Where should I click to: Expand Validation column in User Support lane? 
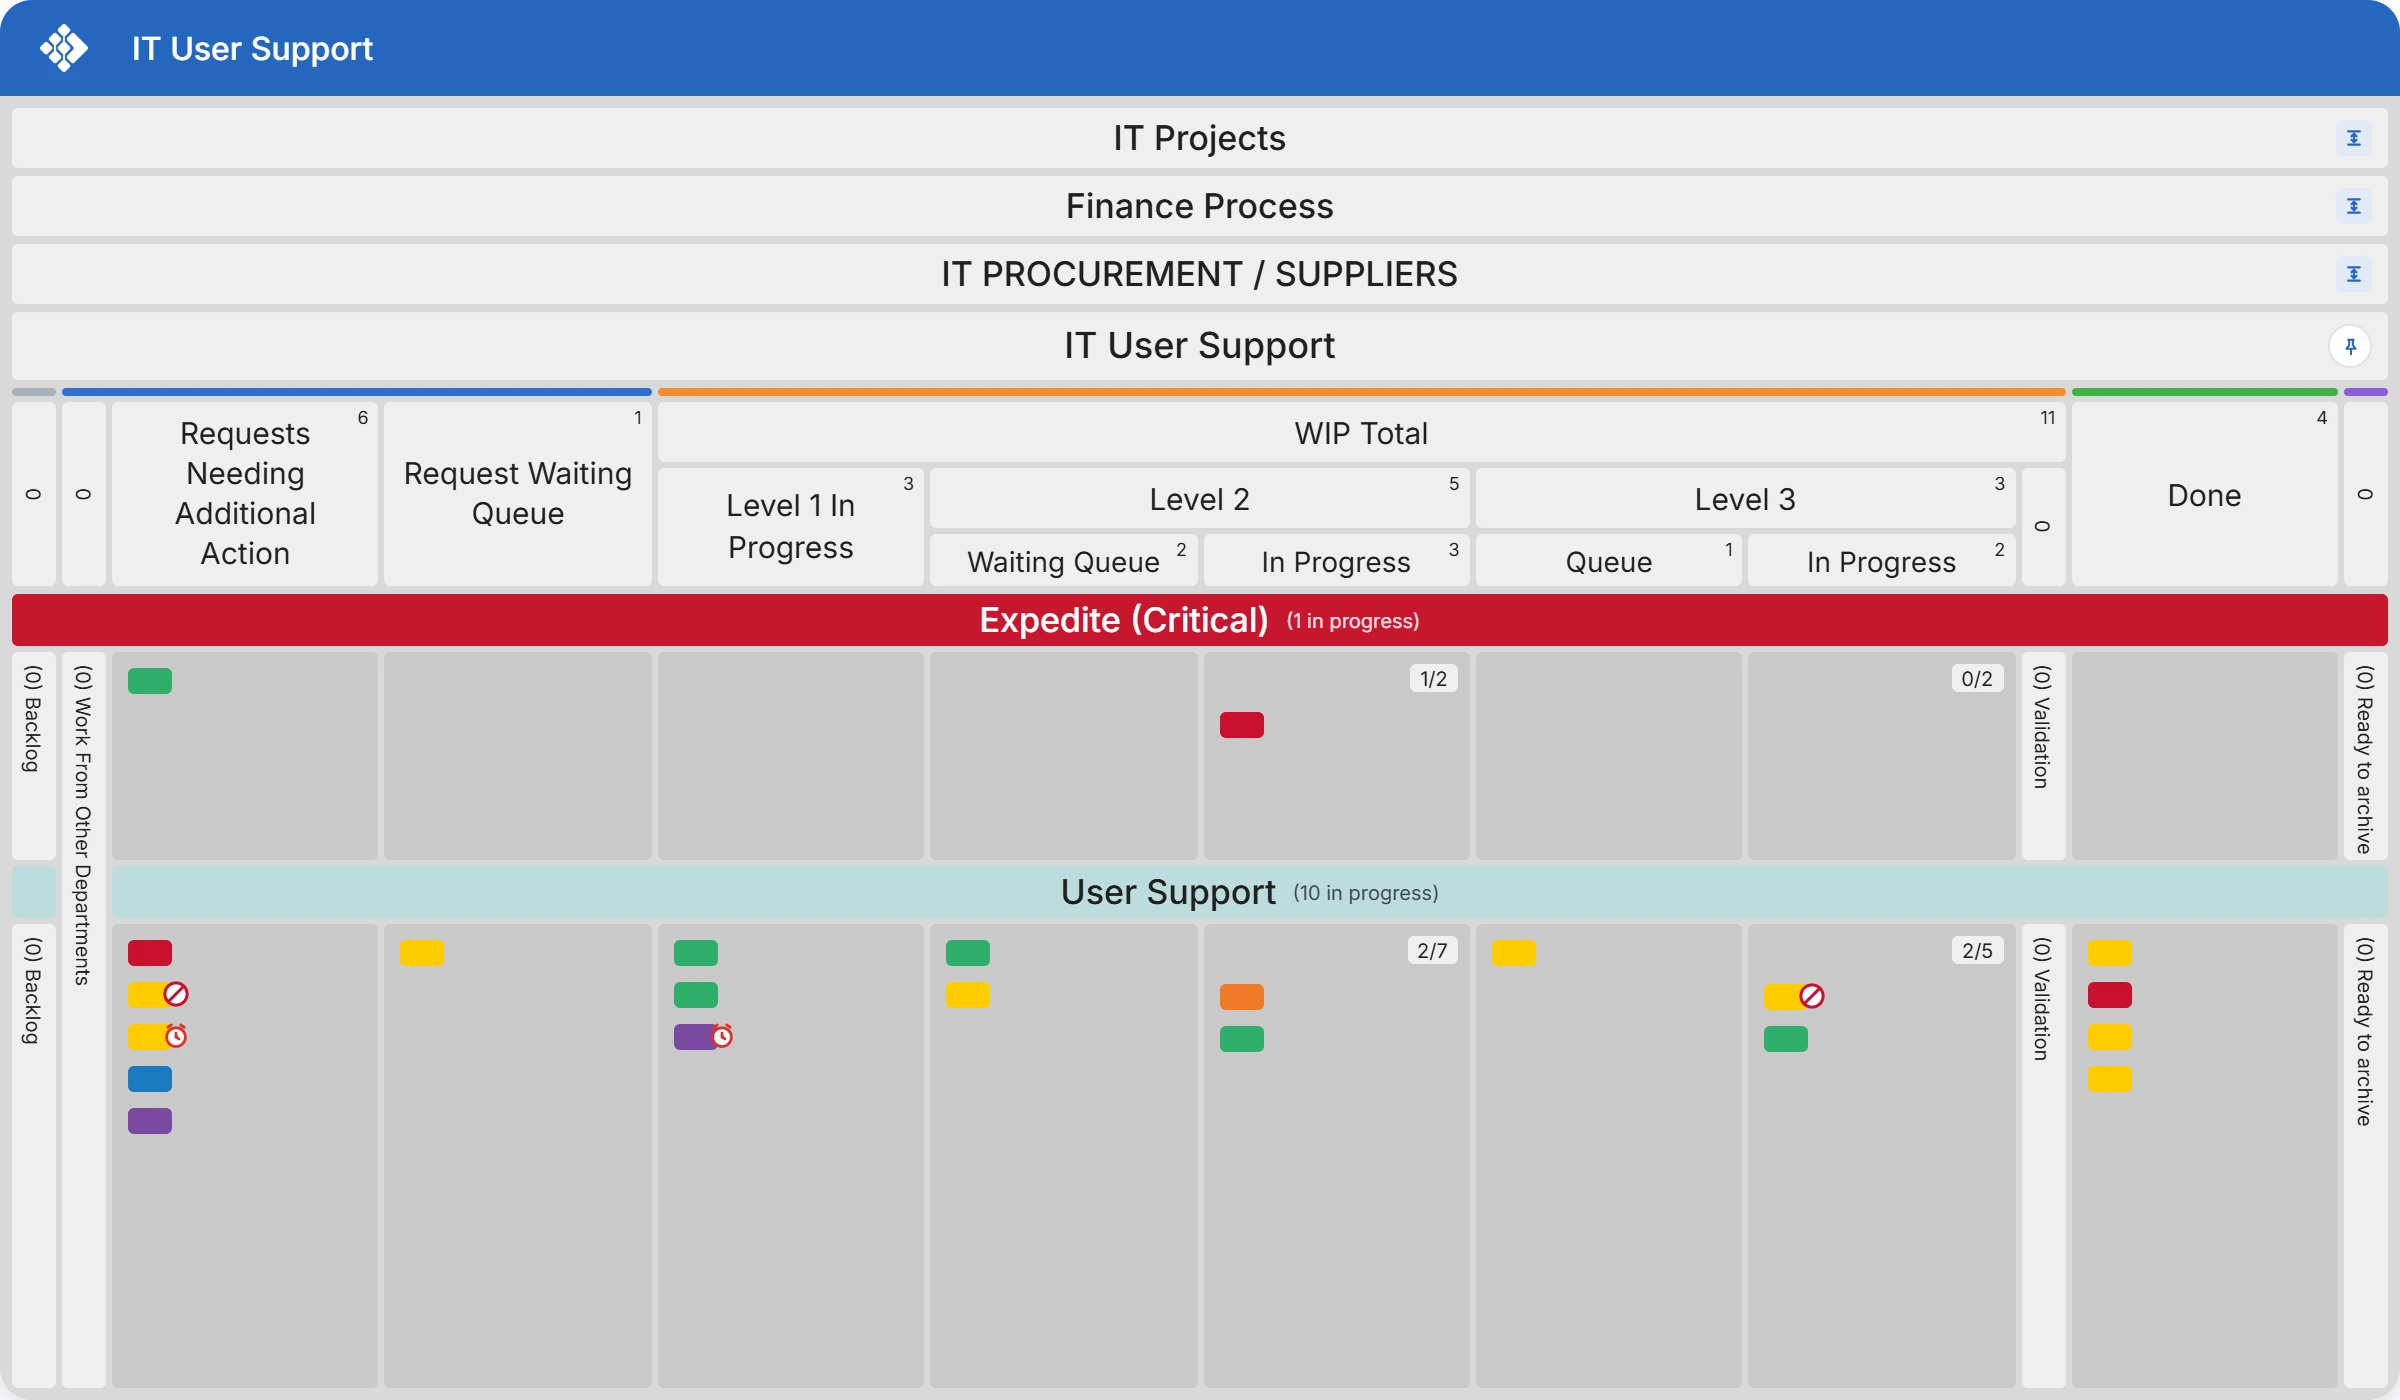pyautogui.click(x=2043, y=1155)
